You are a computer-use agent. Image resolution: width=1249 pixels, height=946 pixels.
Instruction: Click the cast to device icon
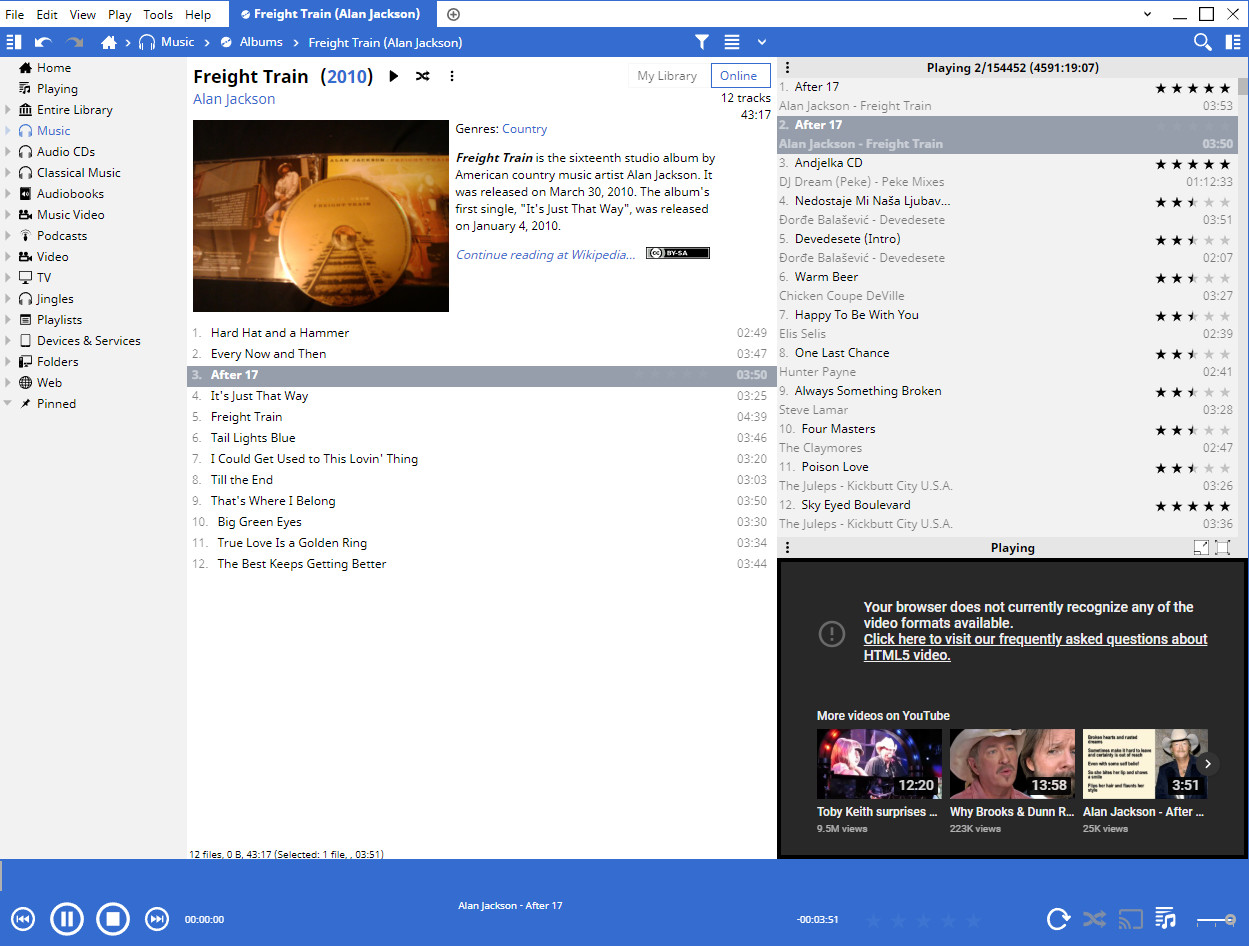[x=1130, y=918]
